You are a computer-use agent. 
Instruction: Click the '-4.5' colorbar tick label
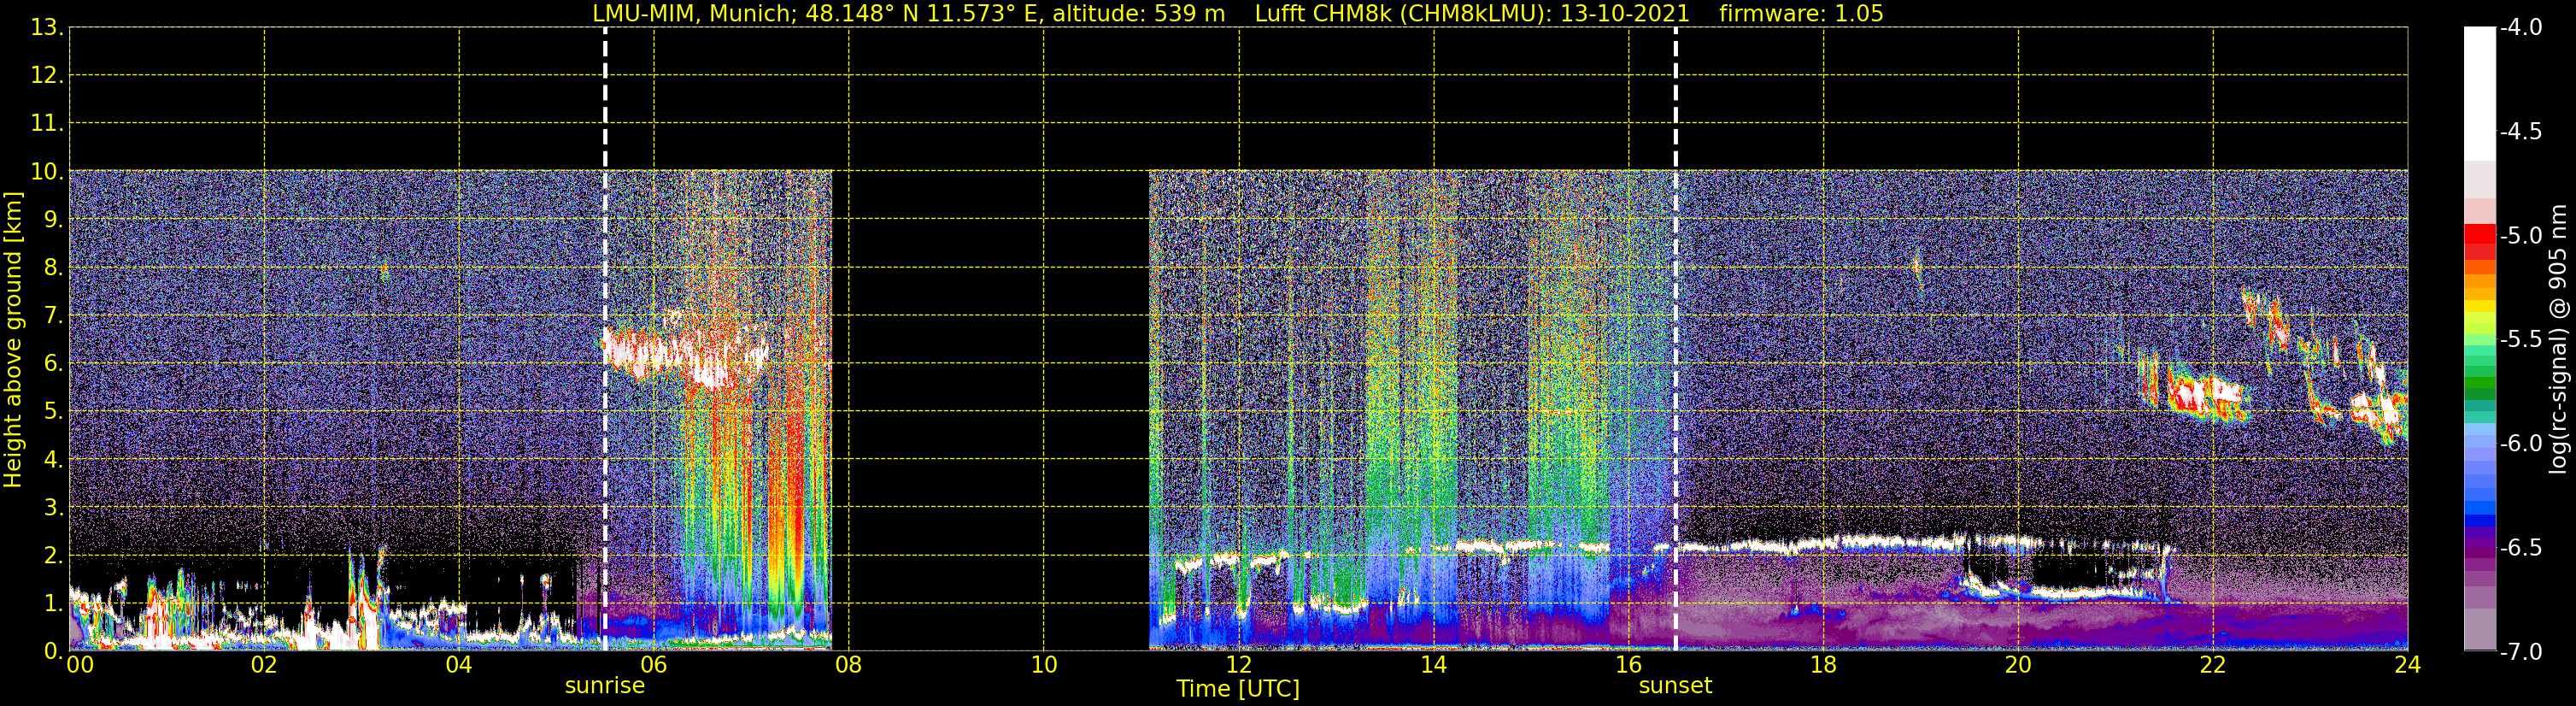[x=2520, y=131]
